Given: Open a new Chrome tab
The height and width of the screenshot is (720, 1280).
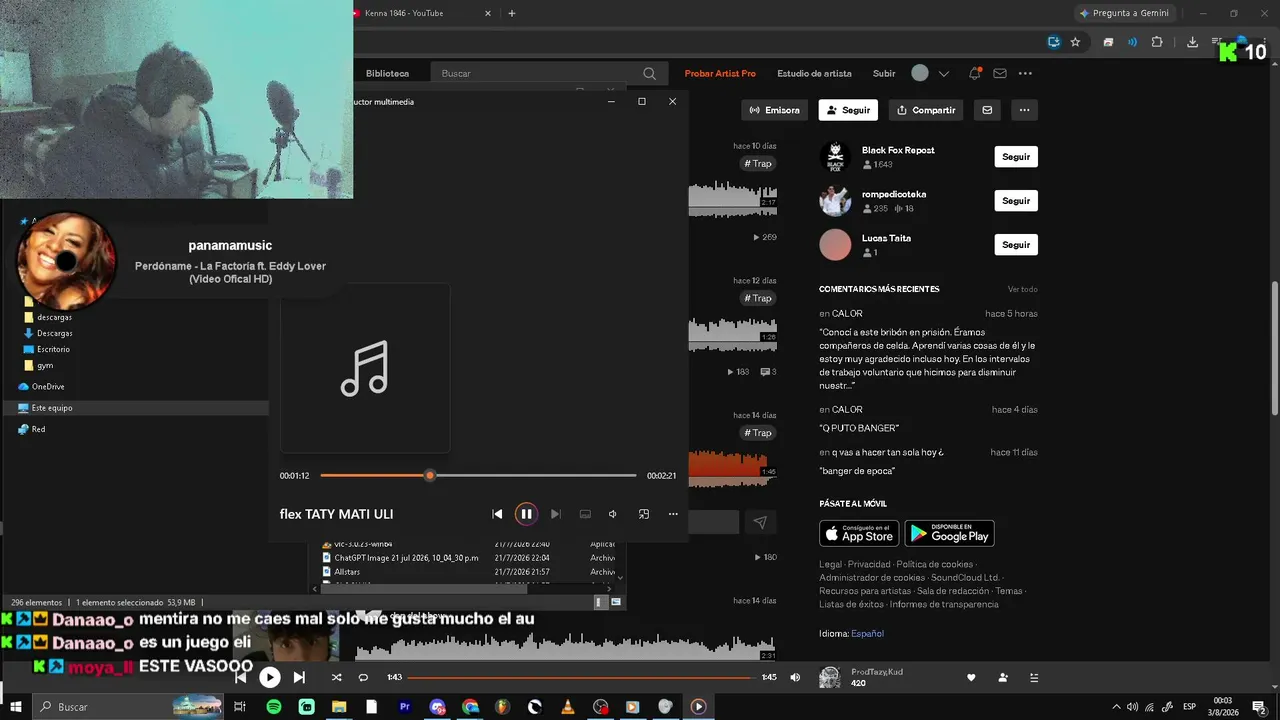Looking at the screenshot, I should (512, 13).
